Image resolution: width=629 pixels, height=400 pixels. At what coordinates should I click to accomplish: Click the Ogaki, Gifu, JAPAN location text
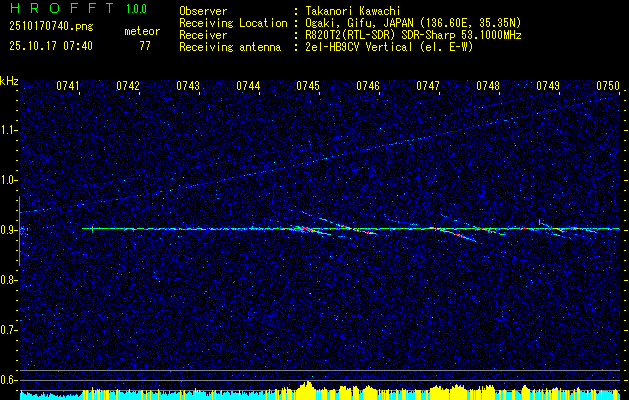[414, 23]
